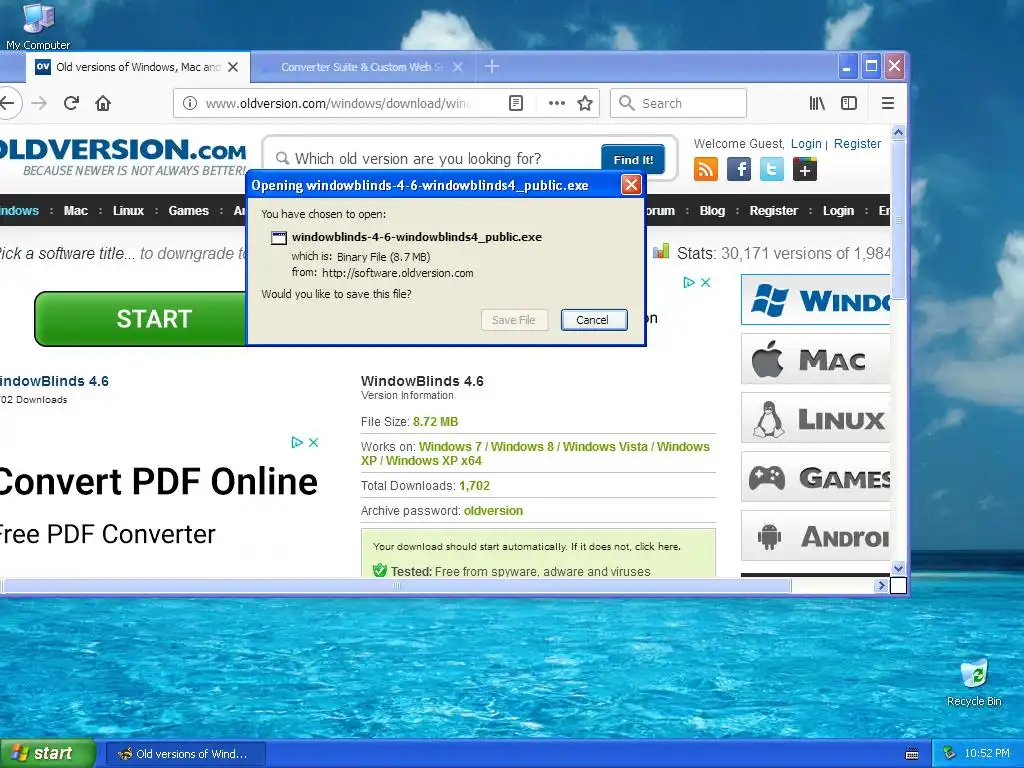Bookmark this page with star icon
This screenshot has height=768, width=1024.
click(x=585, y=103)
